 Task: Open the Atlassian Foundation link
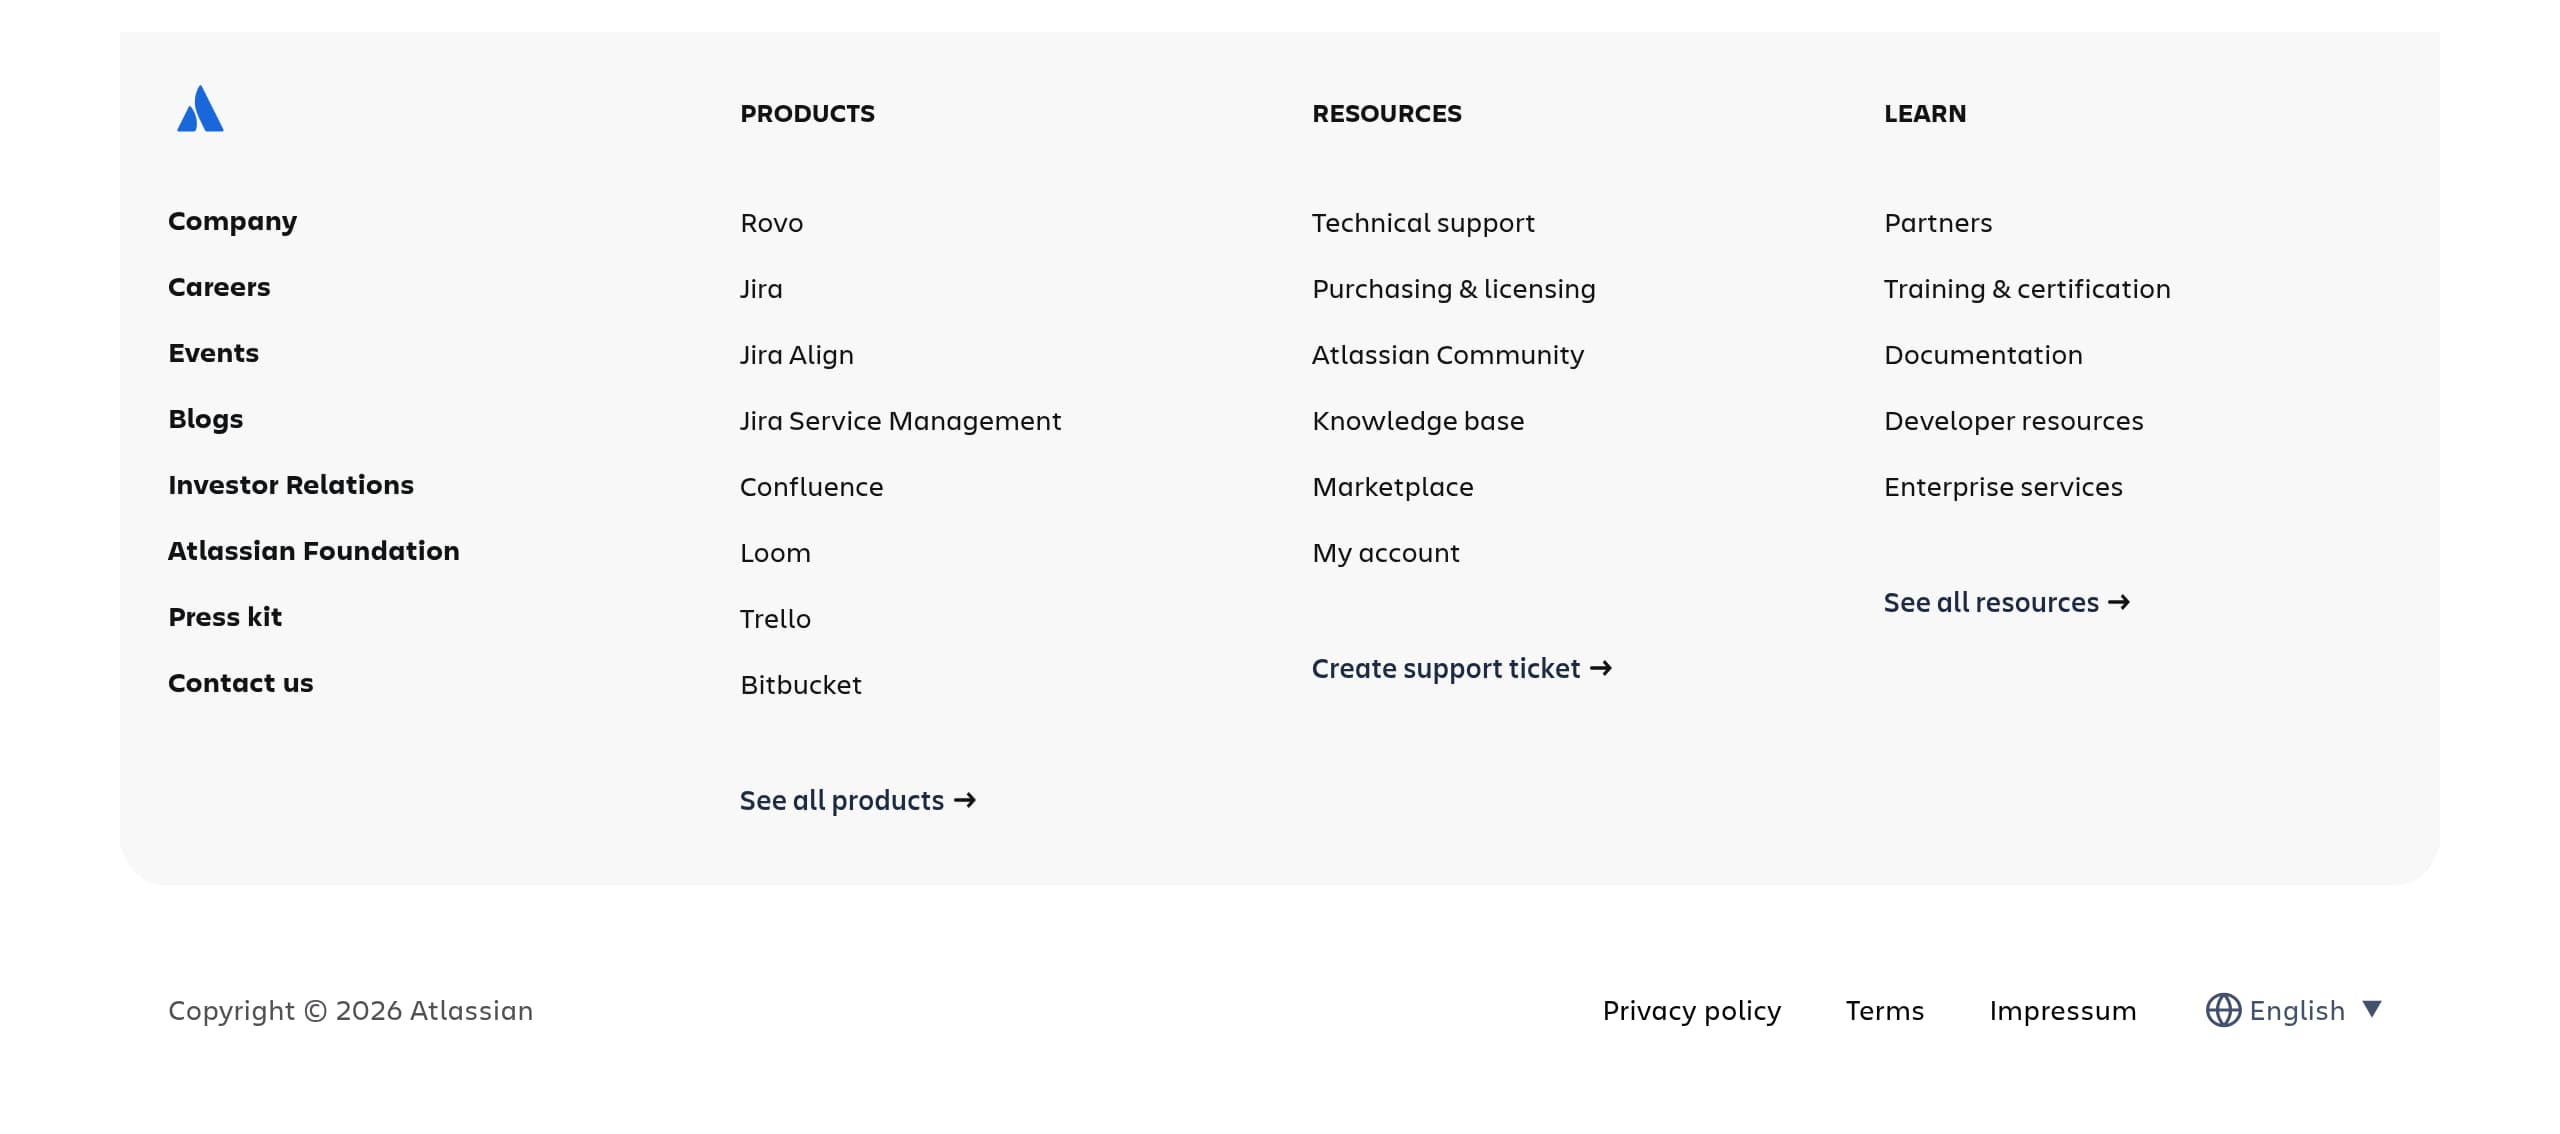click(314, 550)
